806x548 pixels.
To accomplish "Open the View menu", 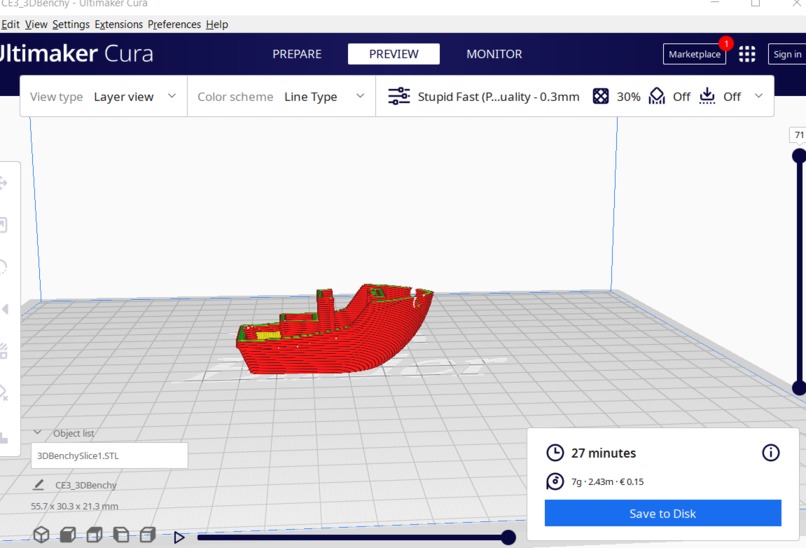I will [x=36, y=24].
